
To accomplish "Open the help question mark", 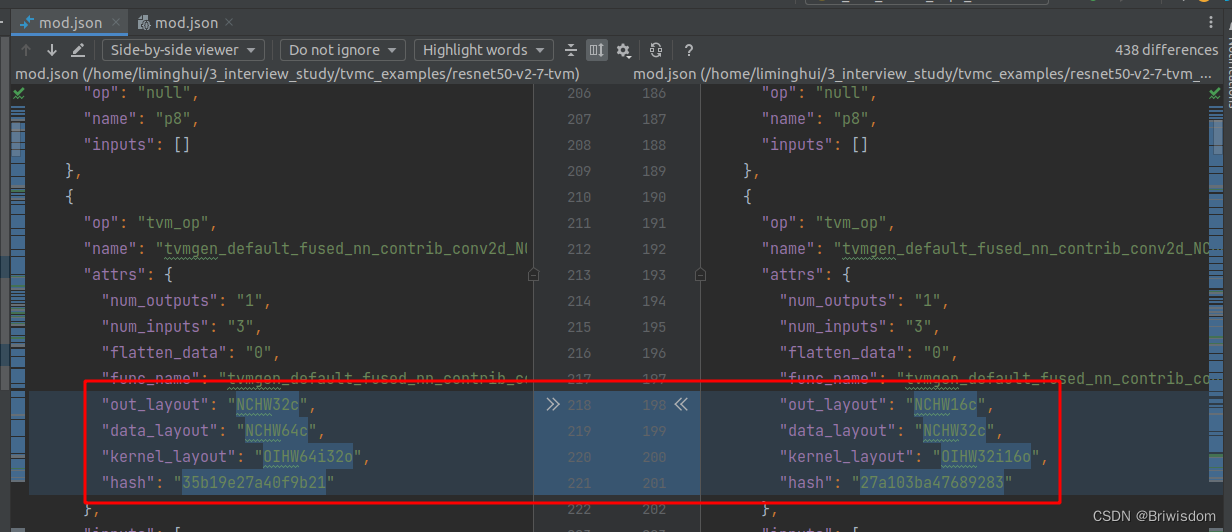I will (x=689, y=50).
